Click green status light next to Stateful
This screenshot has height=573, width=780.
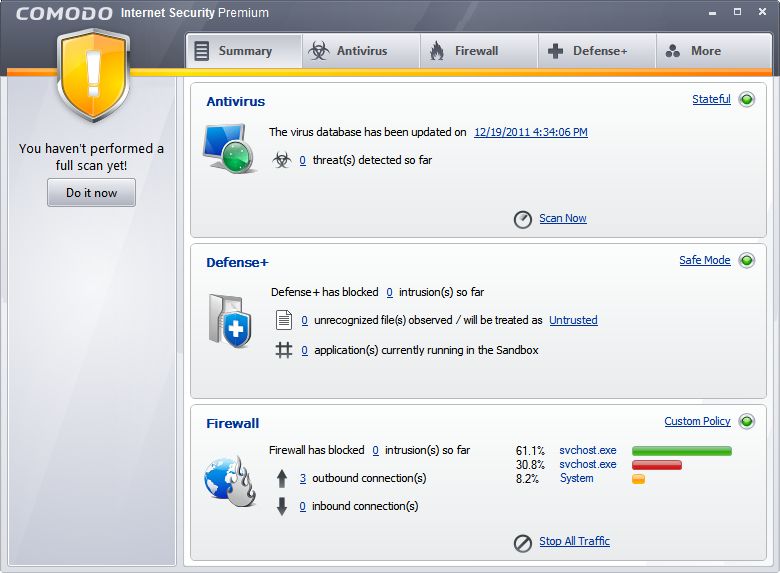[x=746, y=99]
